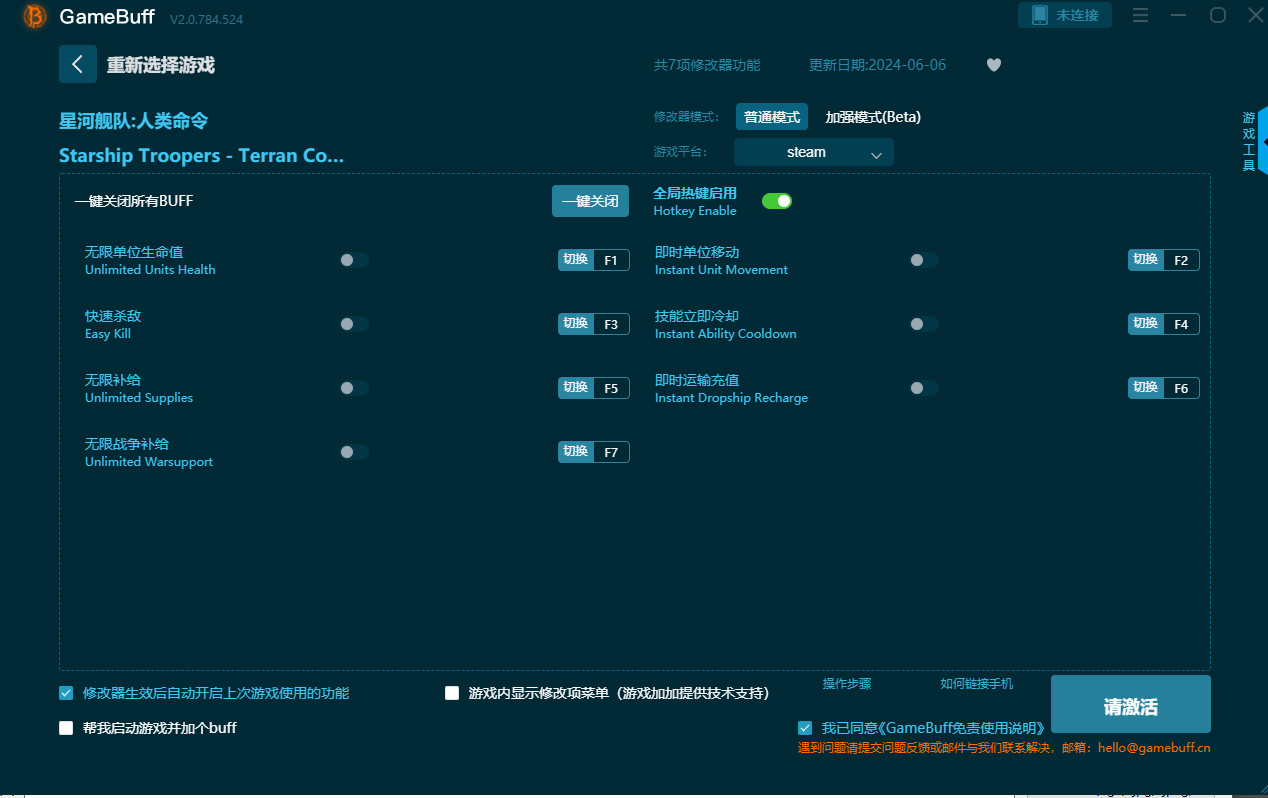Screen dimensions: 1268x798
Task: Toggle Unlimited Units Health switch
Action: click(x=354, y=260)
